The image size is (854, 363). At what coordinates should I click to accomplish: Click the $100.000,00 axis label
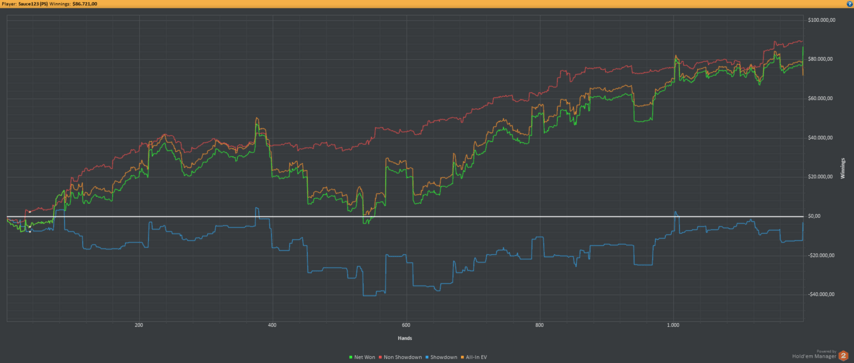[822, 20]
